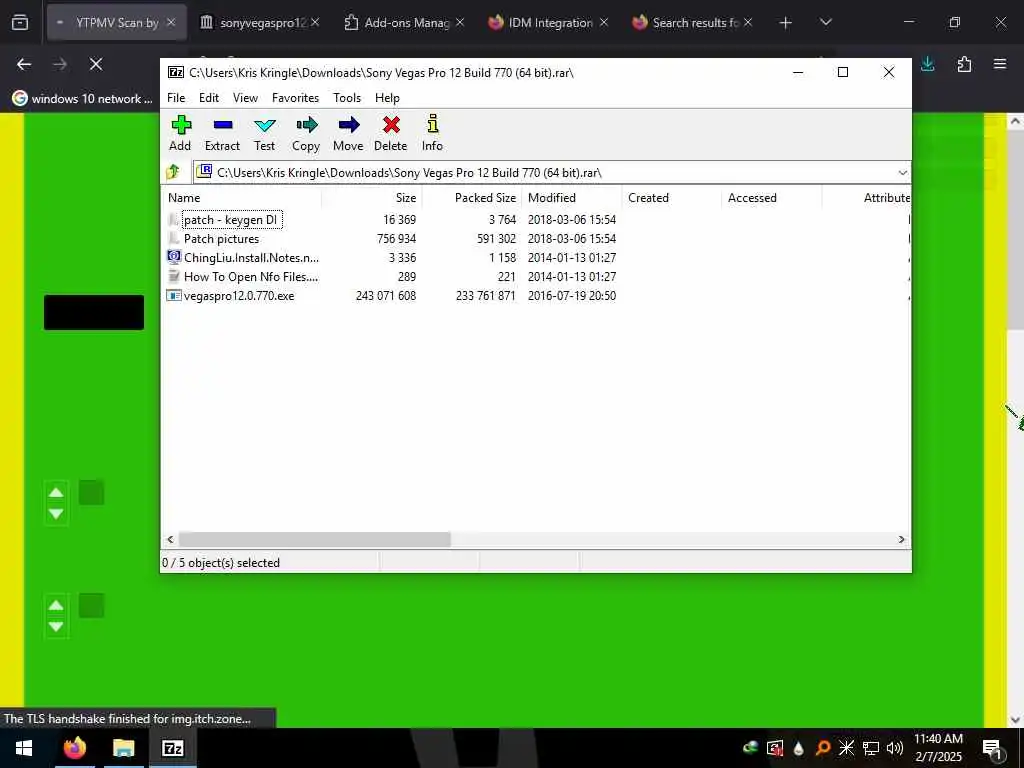Click the magnifier icon in system tray

coord(823,748)
